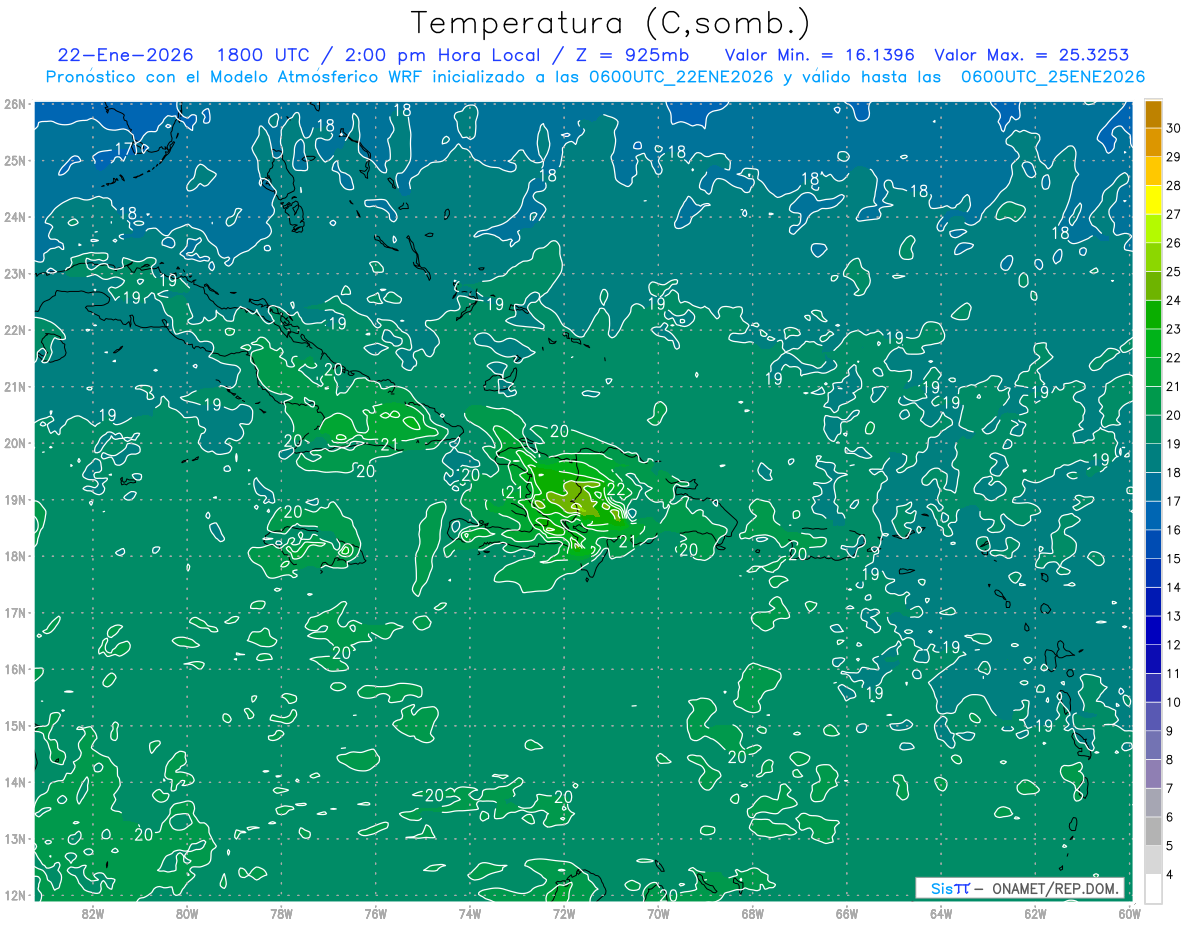
Task: Click the 76W longitude axis label
Action: [x=375, y=913]
